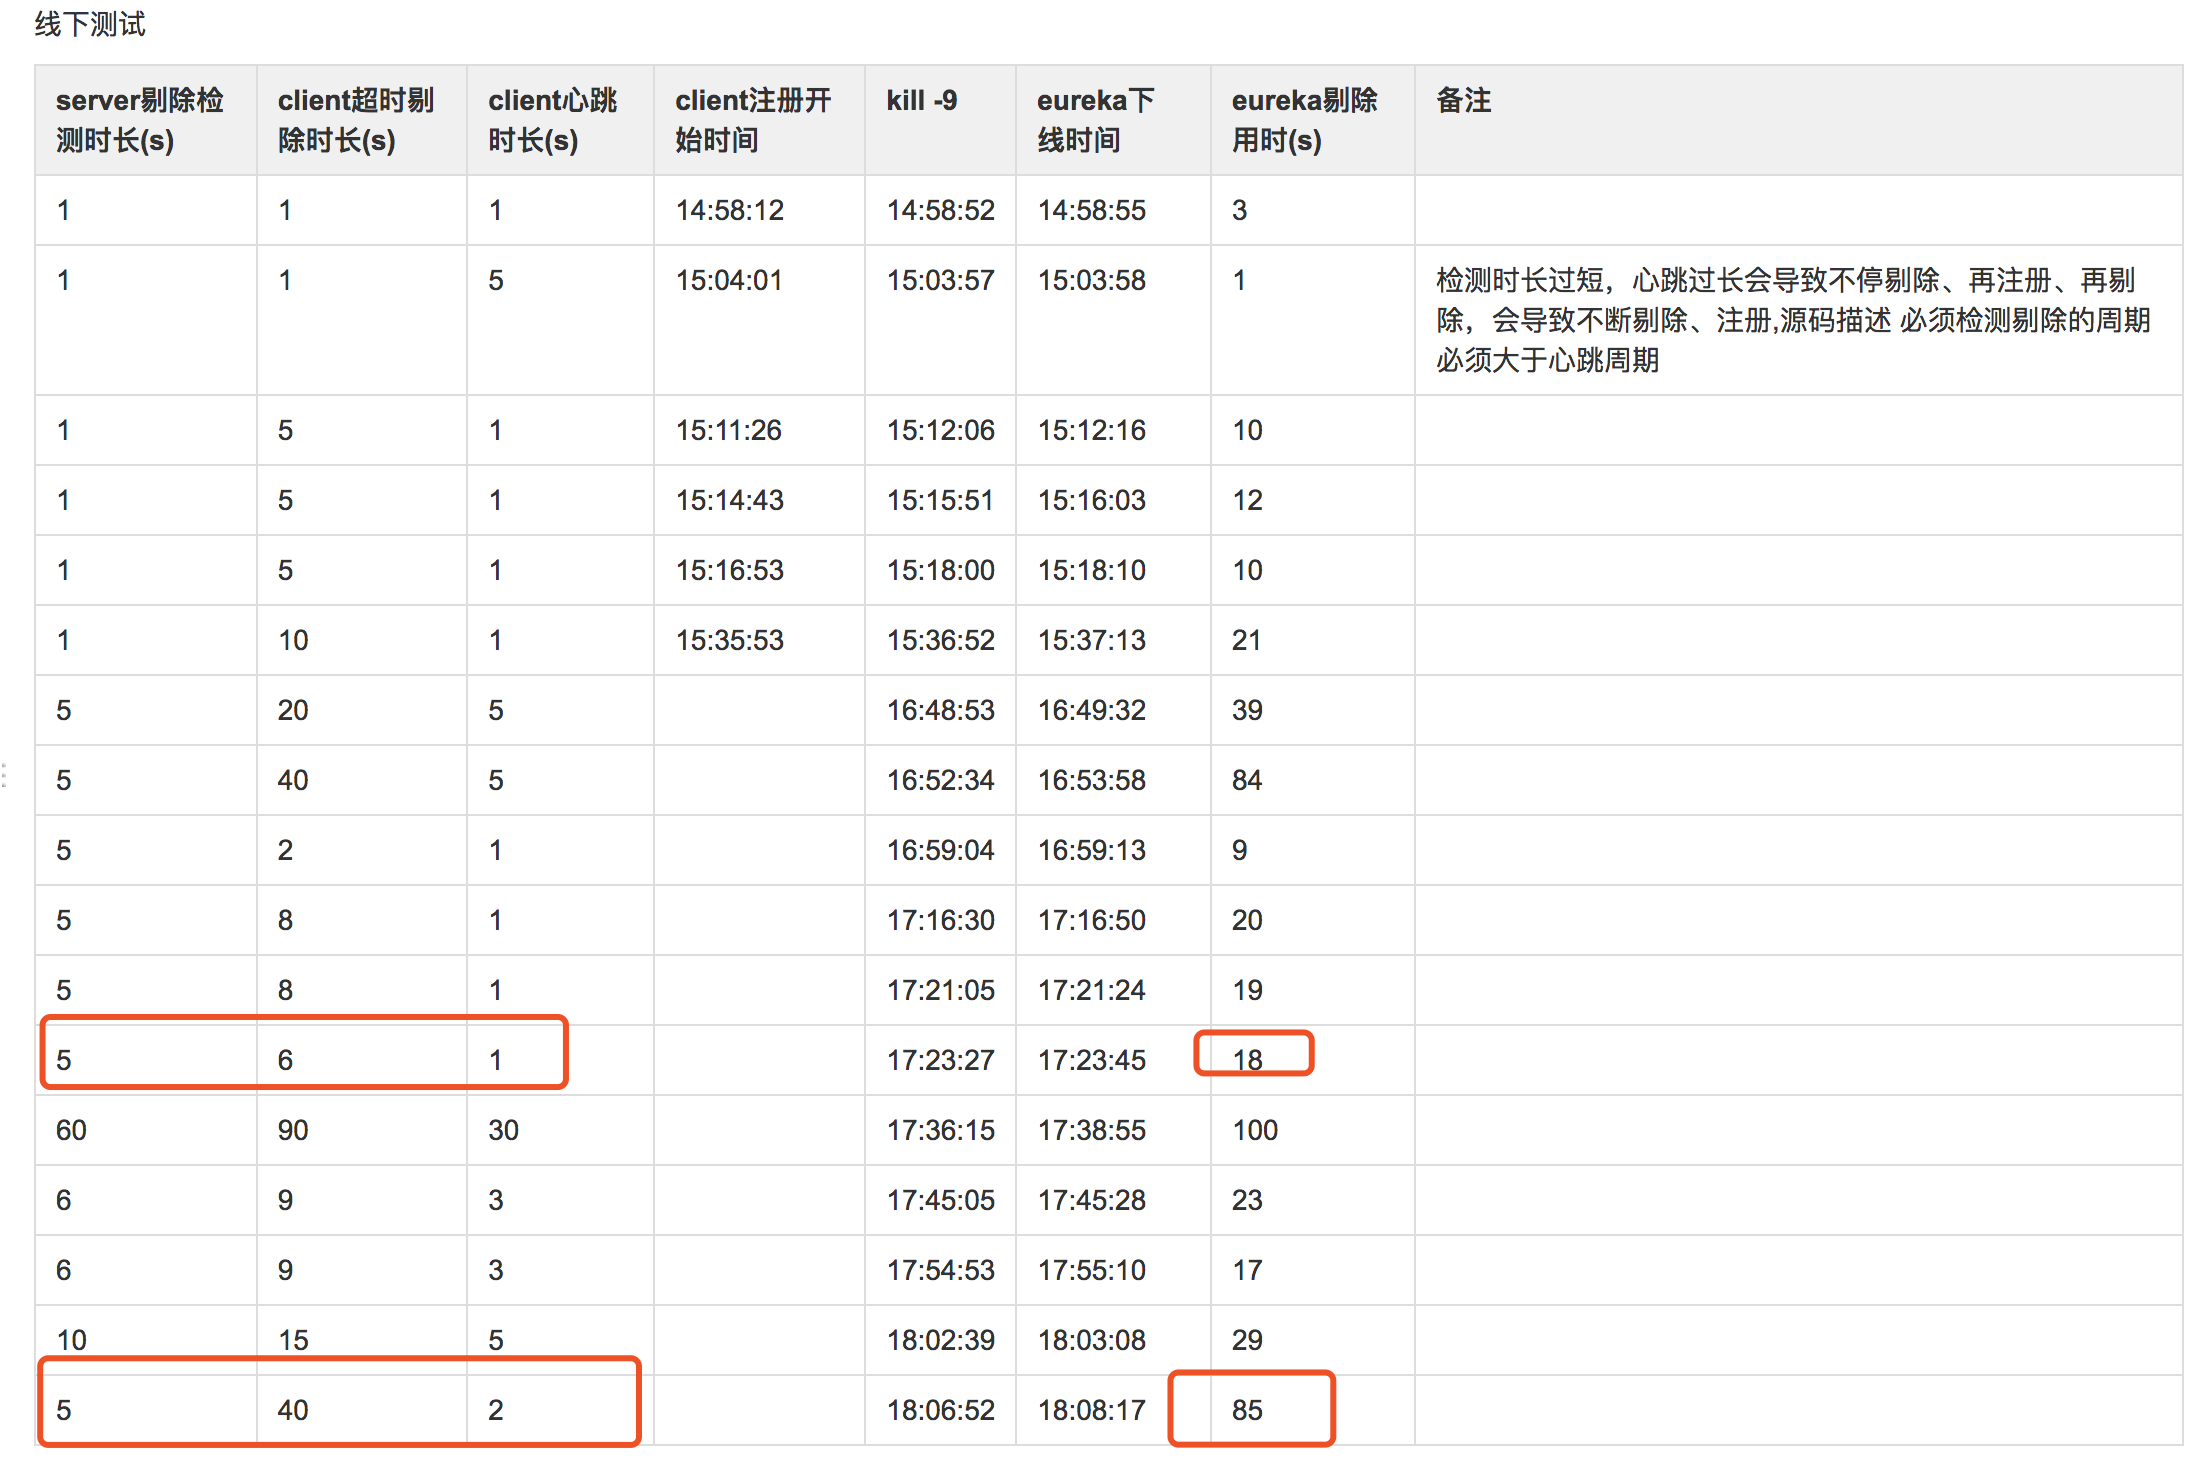Click the 30 heartbeat duration cell
The height and width of the screenshot is (1464, 2196).
[503, 1130]
